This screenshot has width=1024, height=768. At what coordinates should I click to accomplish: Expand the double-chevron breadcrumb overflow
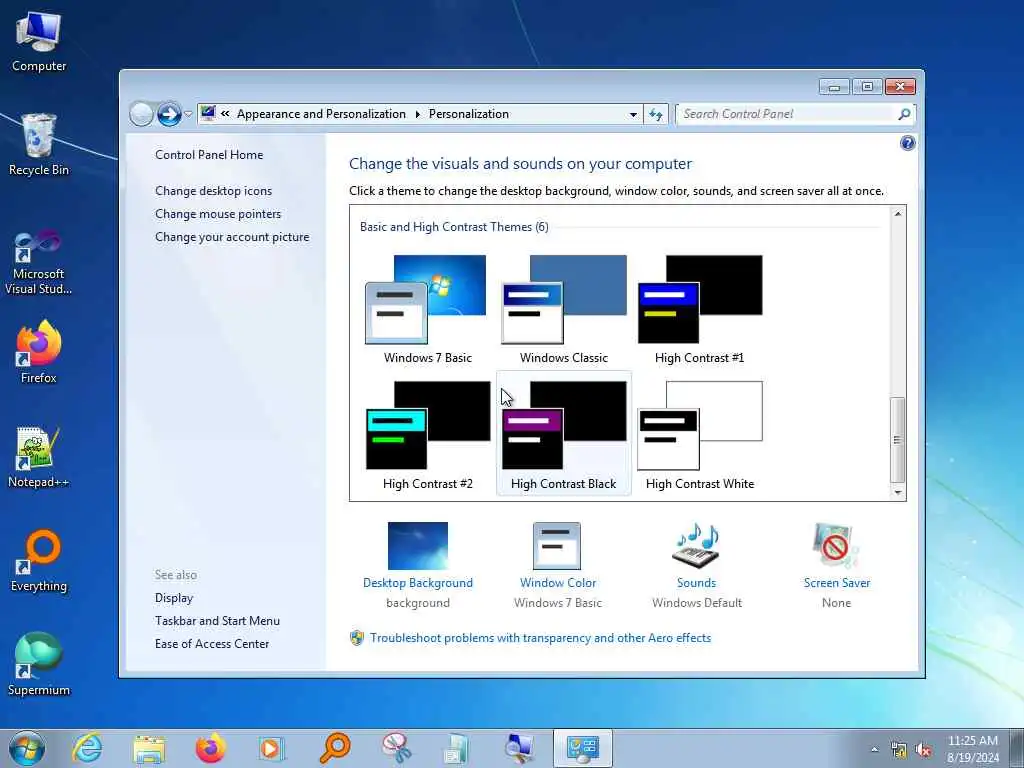(x=225, y=114)
